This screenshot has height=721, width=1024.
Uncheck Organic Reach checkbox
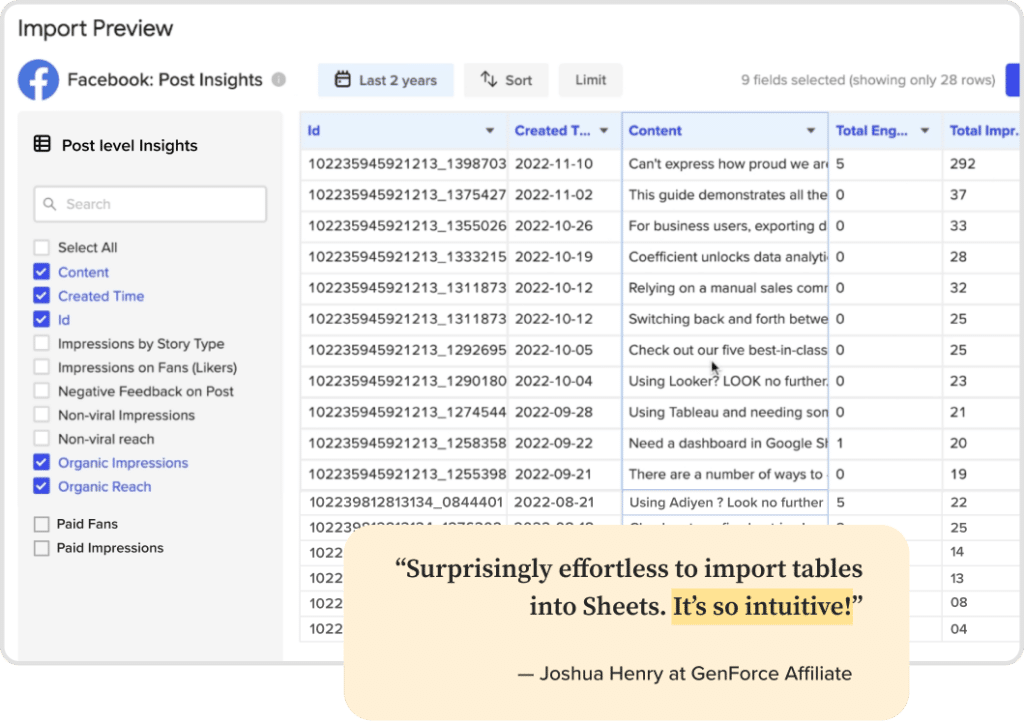pos(41,487)
